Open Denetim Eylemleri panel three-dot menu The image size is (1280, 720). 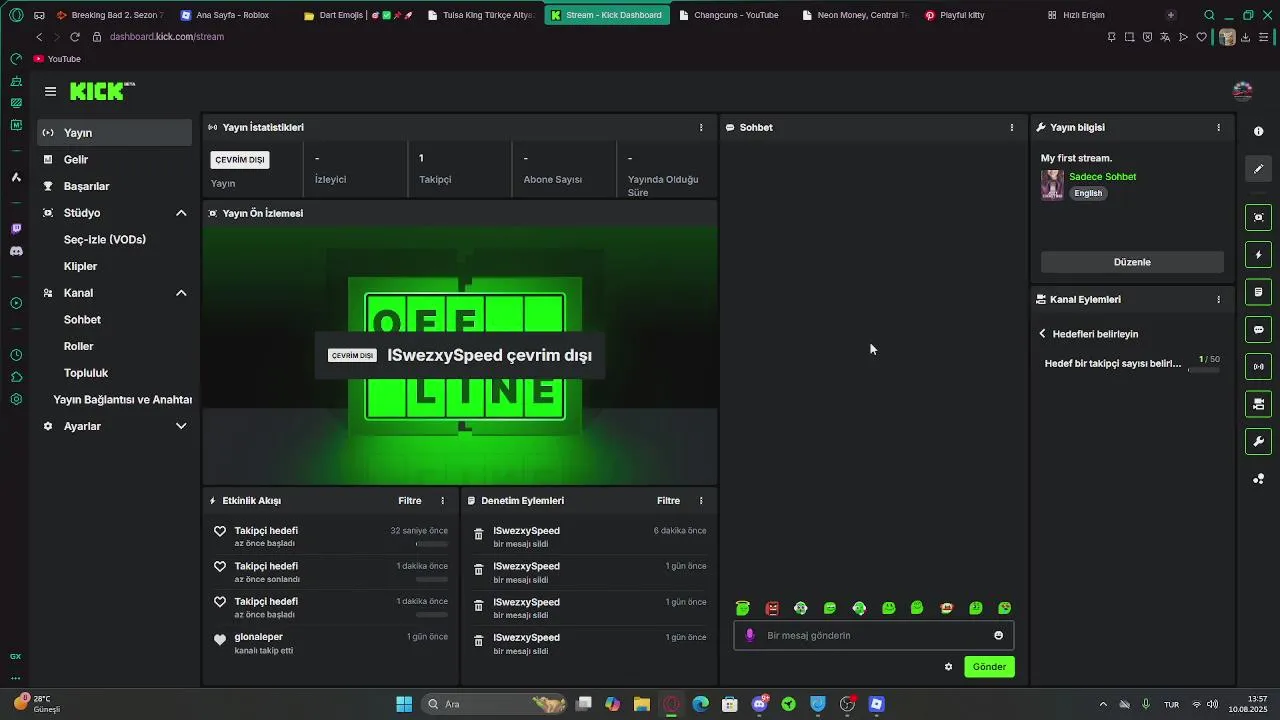tap(701, 500)
